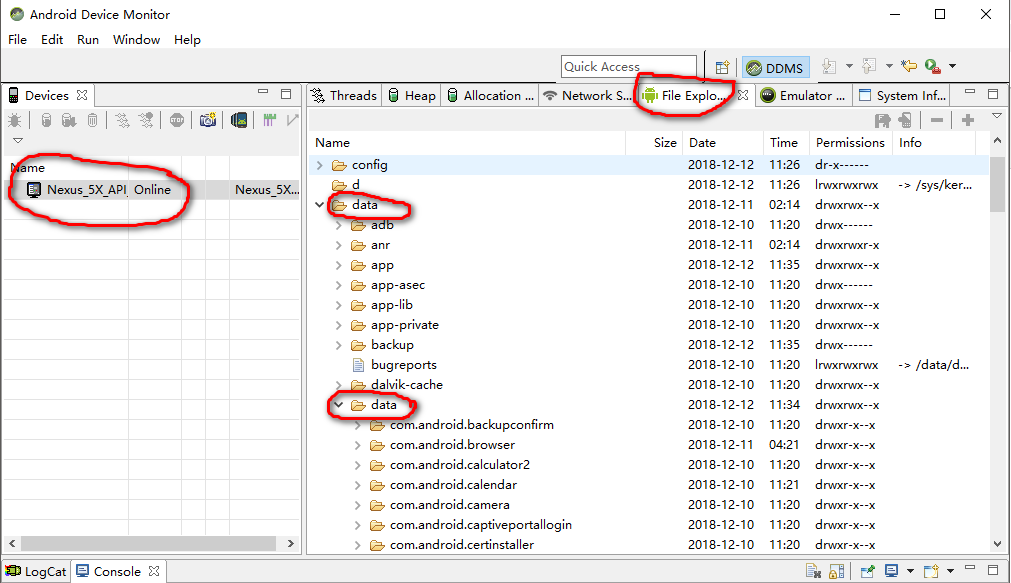Click the previous annotation toolbar icon
The width and height of the screenshot is (1011, 583).
click(869, 66)
